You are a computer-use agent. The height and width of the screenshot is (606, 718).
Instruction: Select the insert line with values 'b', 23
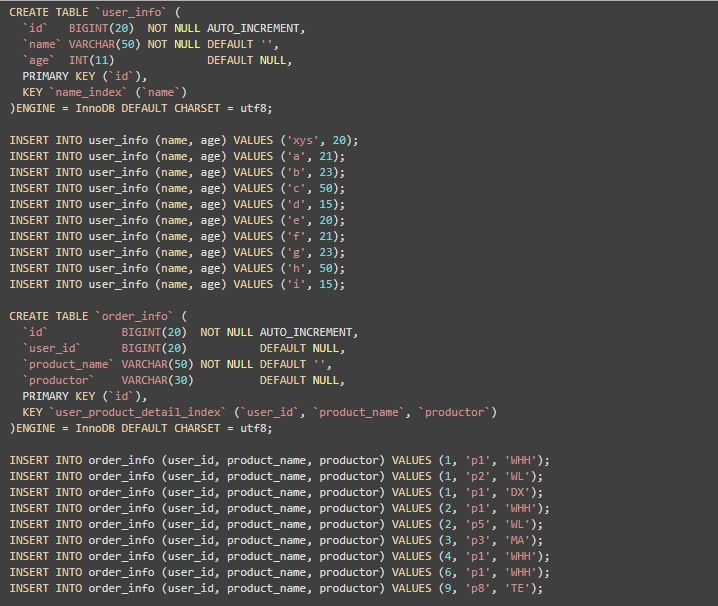point(177,172)
